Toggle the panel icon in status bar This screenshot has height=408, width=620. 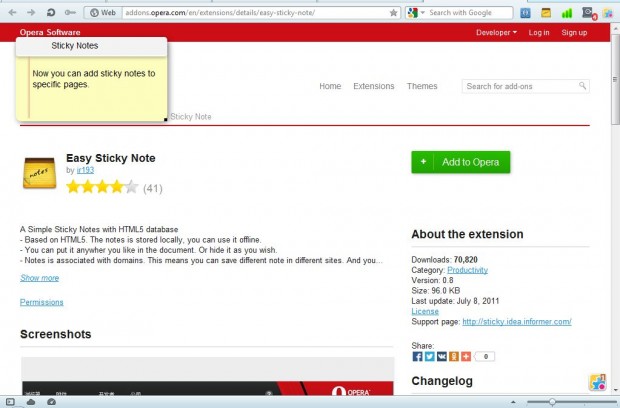pos(10,402)
